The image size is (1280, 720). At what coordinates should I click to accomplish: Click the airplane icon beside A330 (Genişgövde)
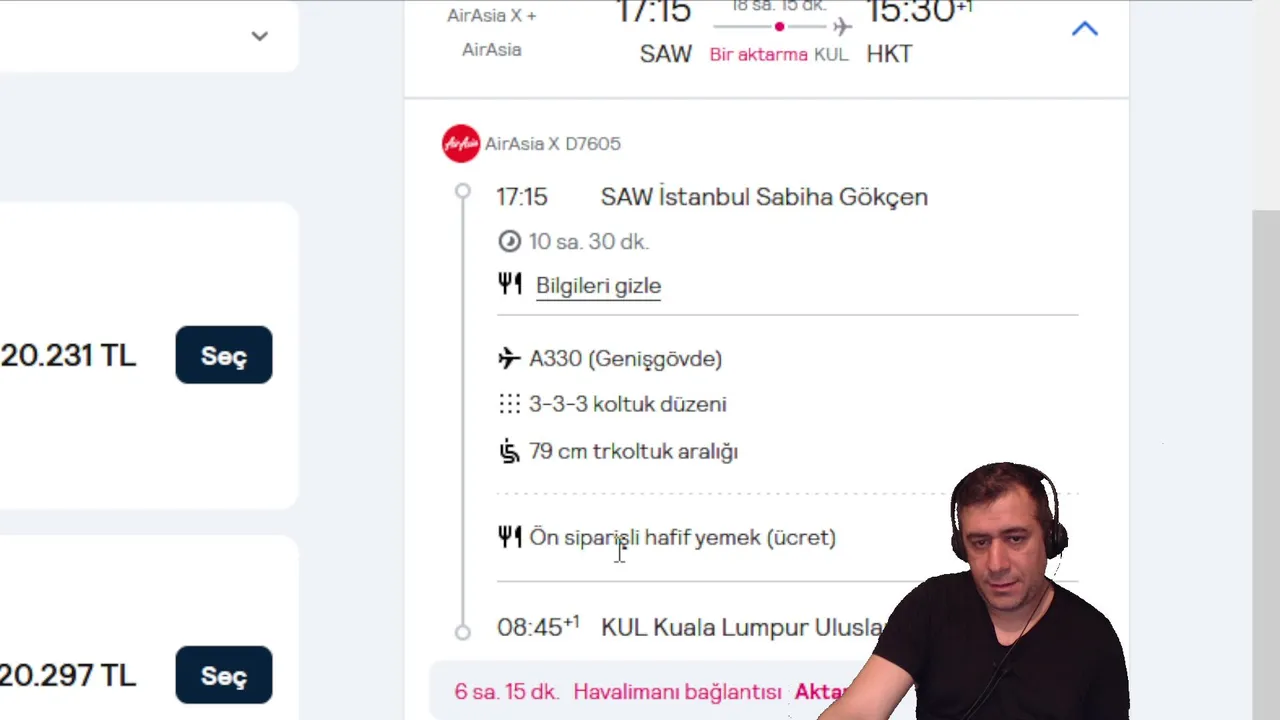click(510, 358)
